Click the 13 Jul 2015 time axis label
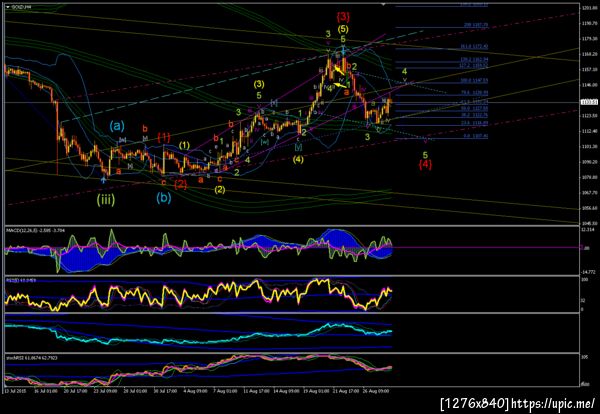Screen dimensions: 600x414 [x=13, y=391]
